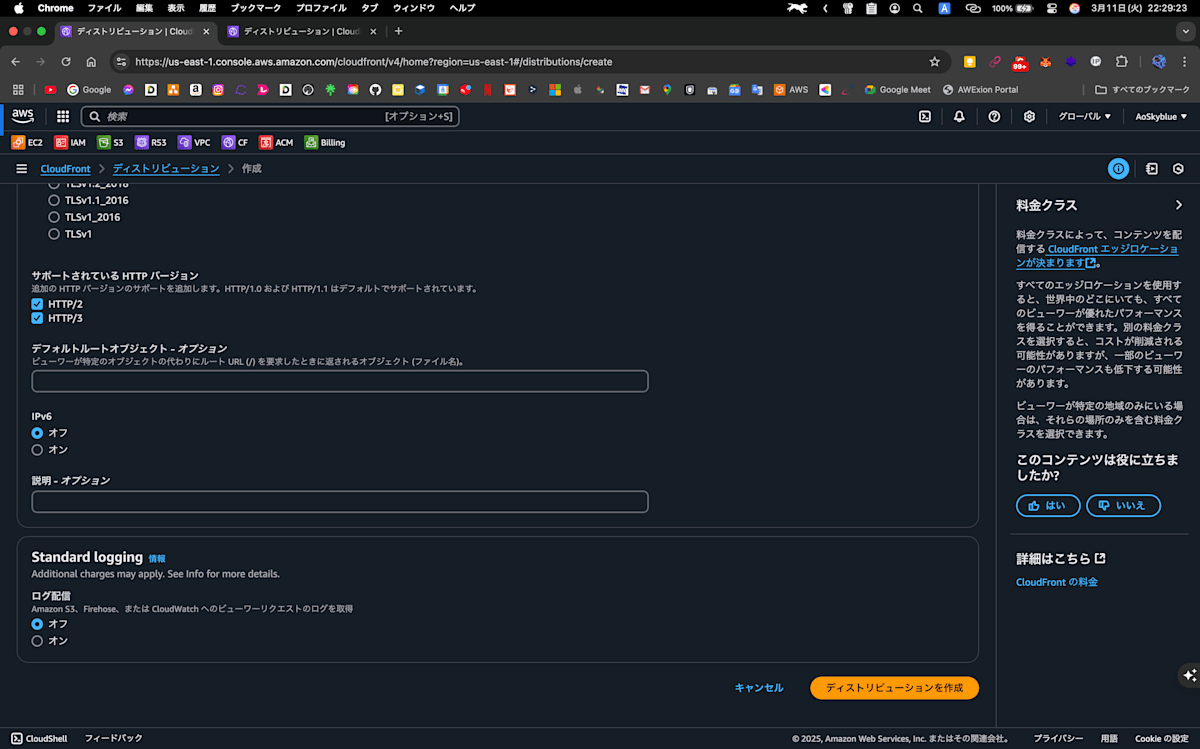
Task: Open the フィードバック footer link
Action: coord(113,738)
